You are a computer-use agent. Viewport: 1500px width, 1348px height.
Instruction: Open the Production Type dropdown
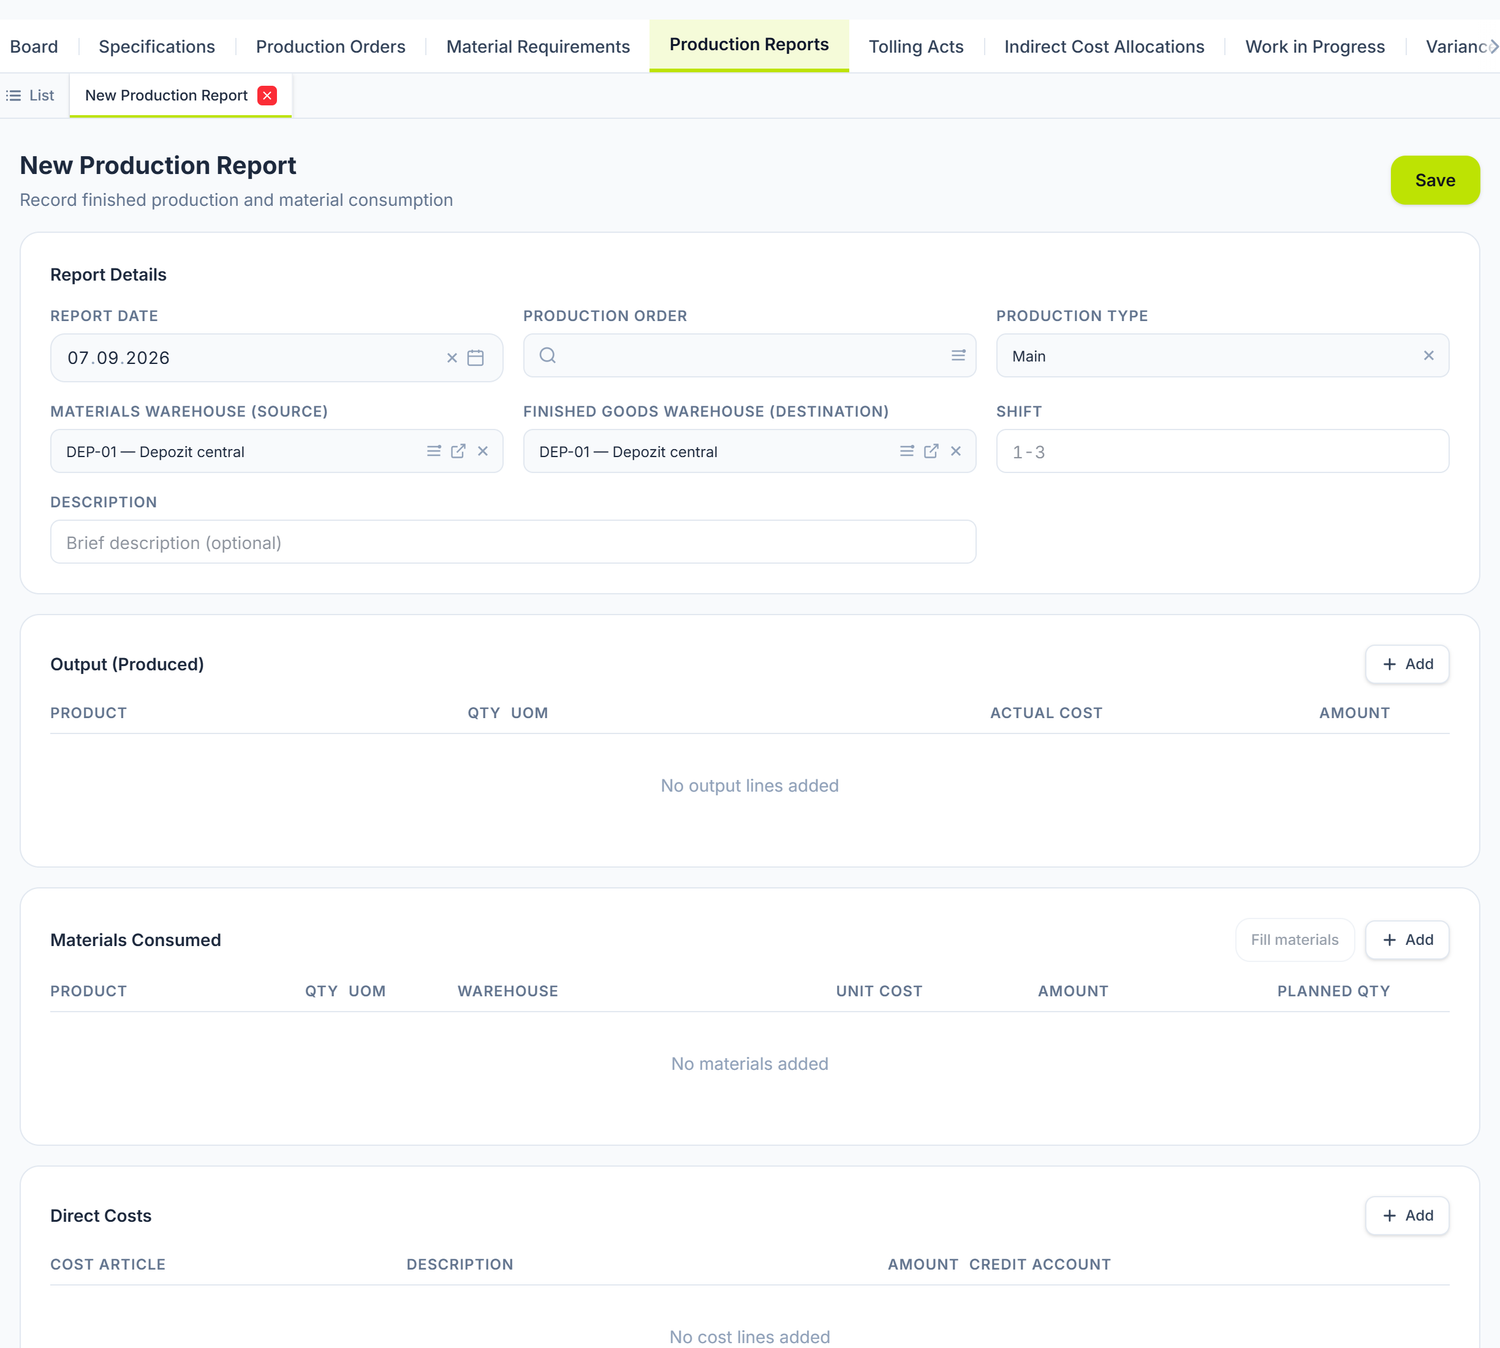[x=1222, y=355]
